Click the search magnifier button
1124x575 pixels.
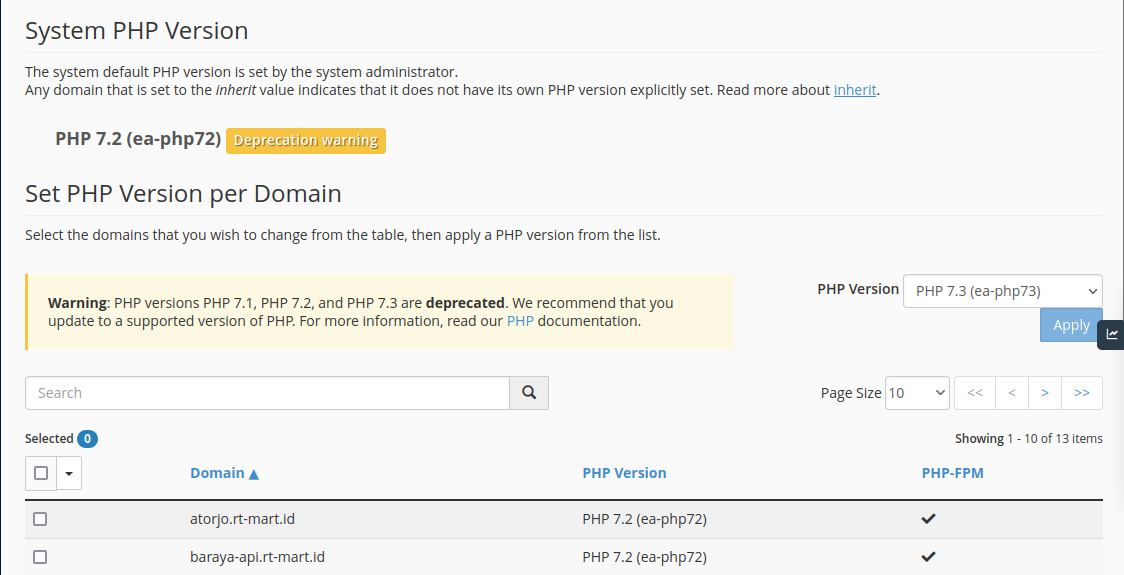(x=529, y=393)
